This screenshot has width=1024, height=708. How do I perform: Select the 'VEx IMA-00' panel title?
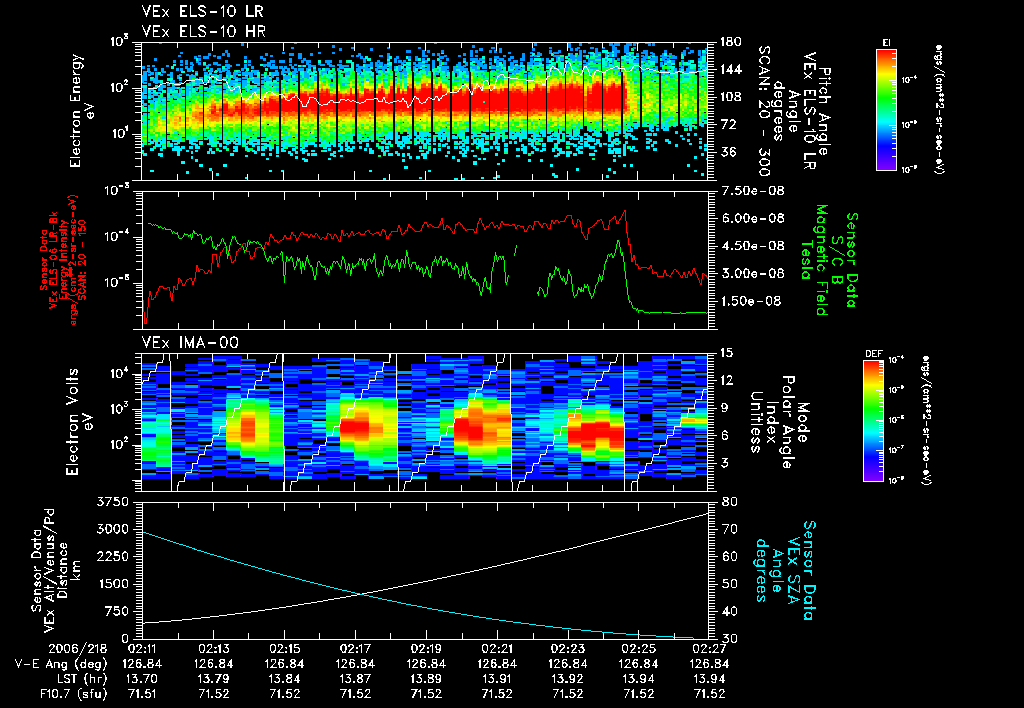(x=190, y=343)
